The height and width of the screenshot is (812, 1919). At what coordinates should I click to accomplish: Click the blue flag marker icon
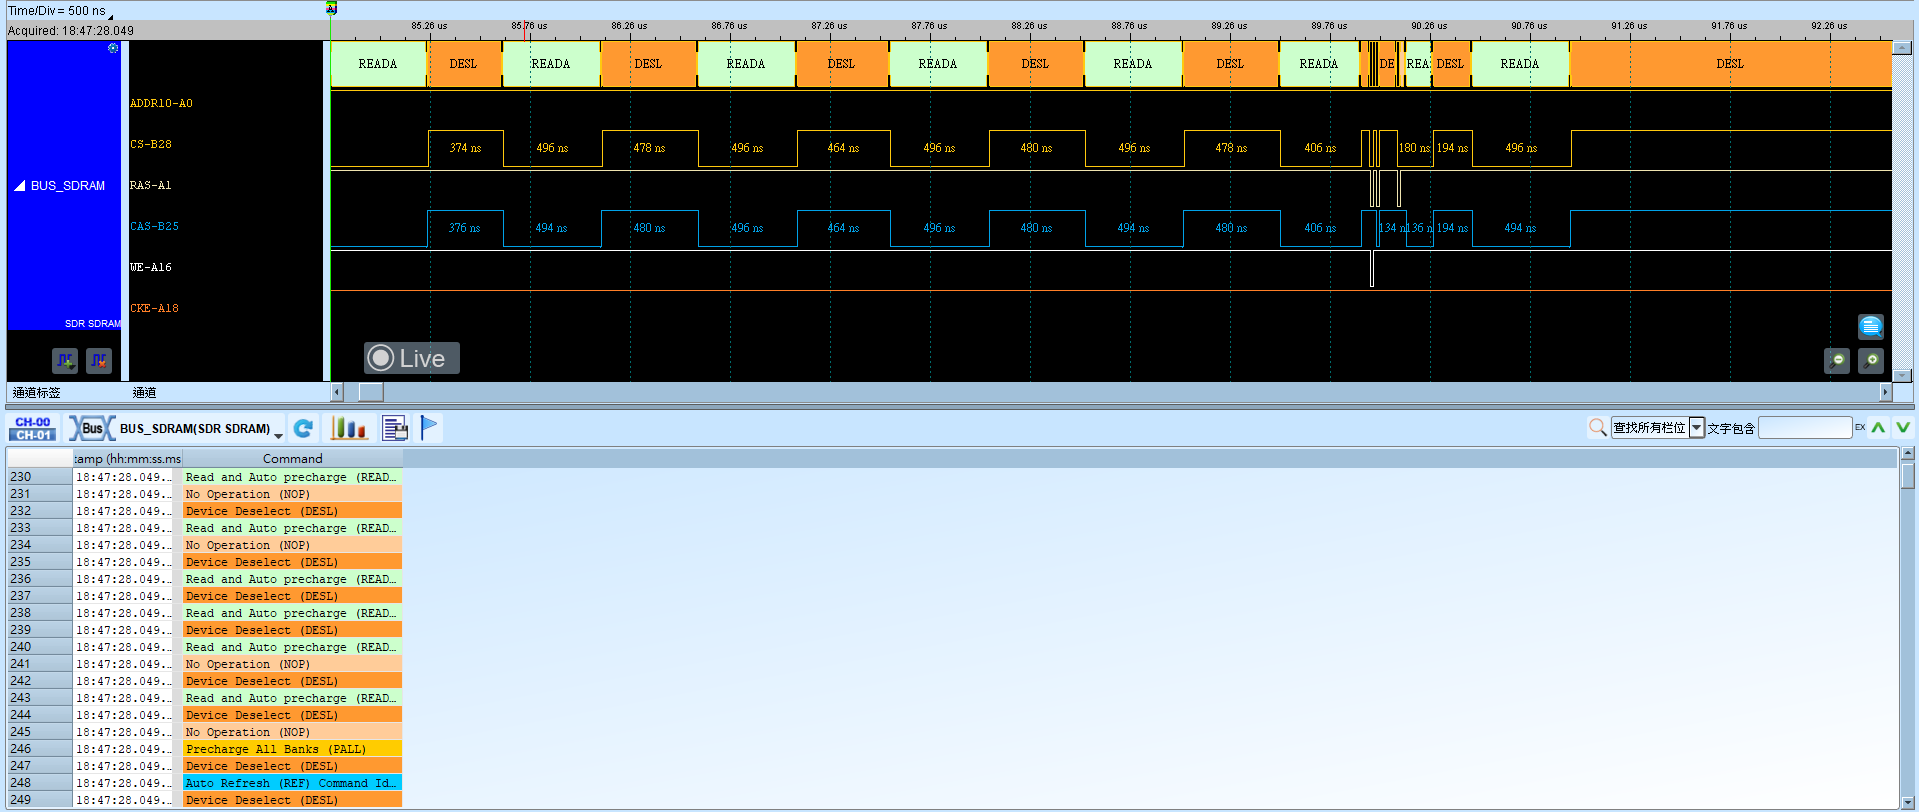pyautogui.click(x=429, y=428)
